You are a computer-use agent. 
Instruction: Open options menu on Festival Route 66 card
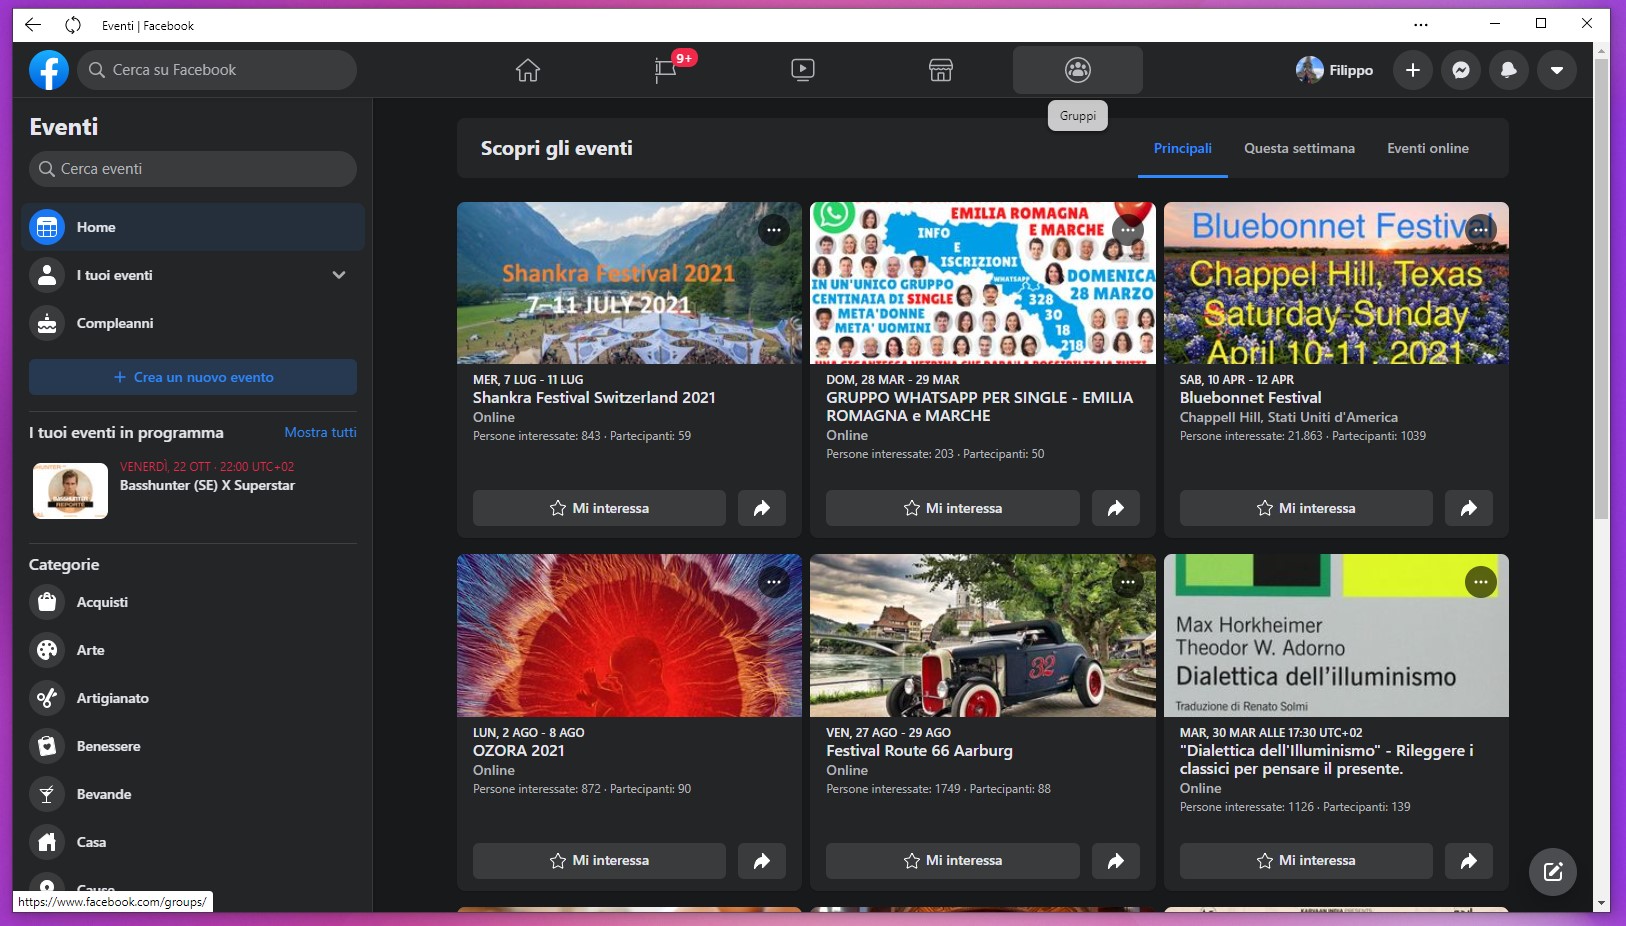click(x=1128, y=582)
